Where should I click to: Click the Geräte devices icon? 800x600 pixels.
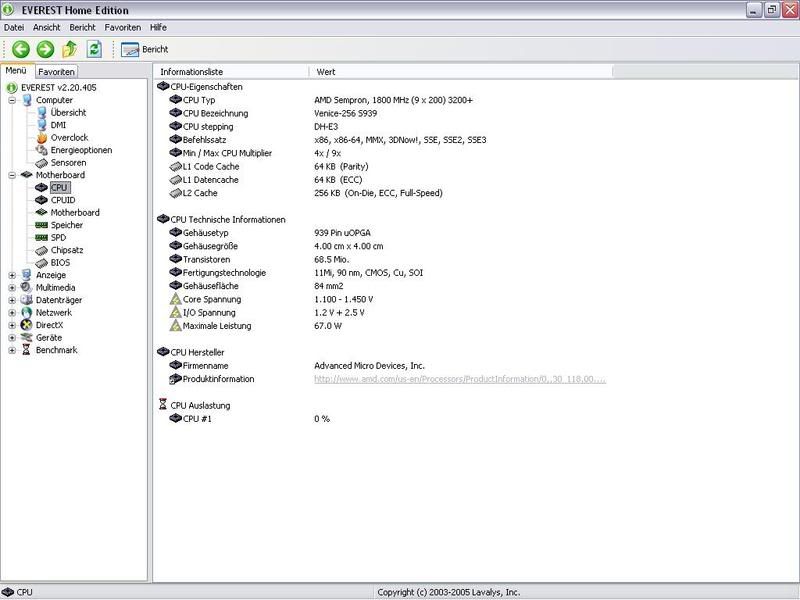pos(27,338)
